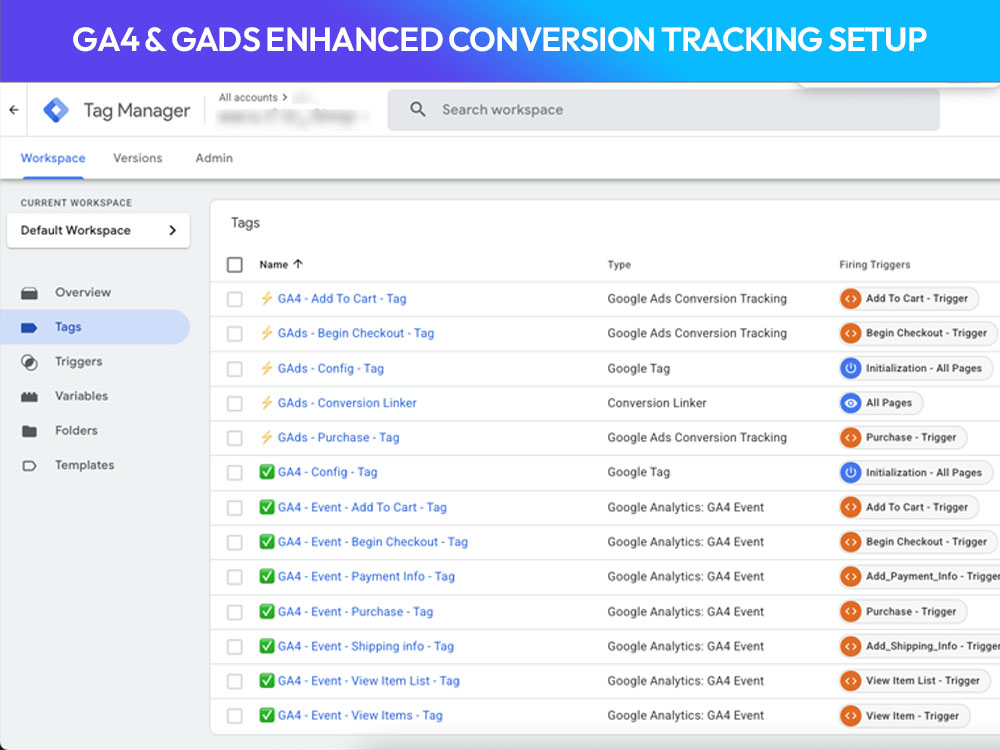
Task: Check the GAds - Begin Checkout - Tag checkbox
Action: 235,334
